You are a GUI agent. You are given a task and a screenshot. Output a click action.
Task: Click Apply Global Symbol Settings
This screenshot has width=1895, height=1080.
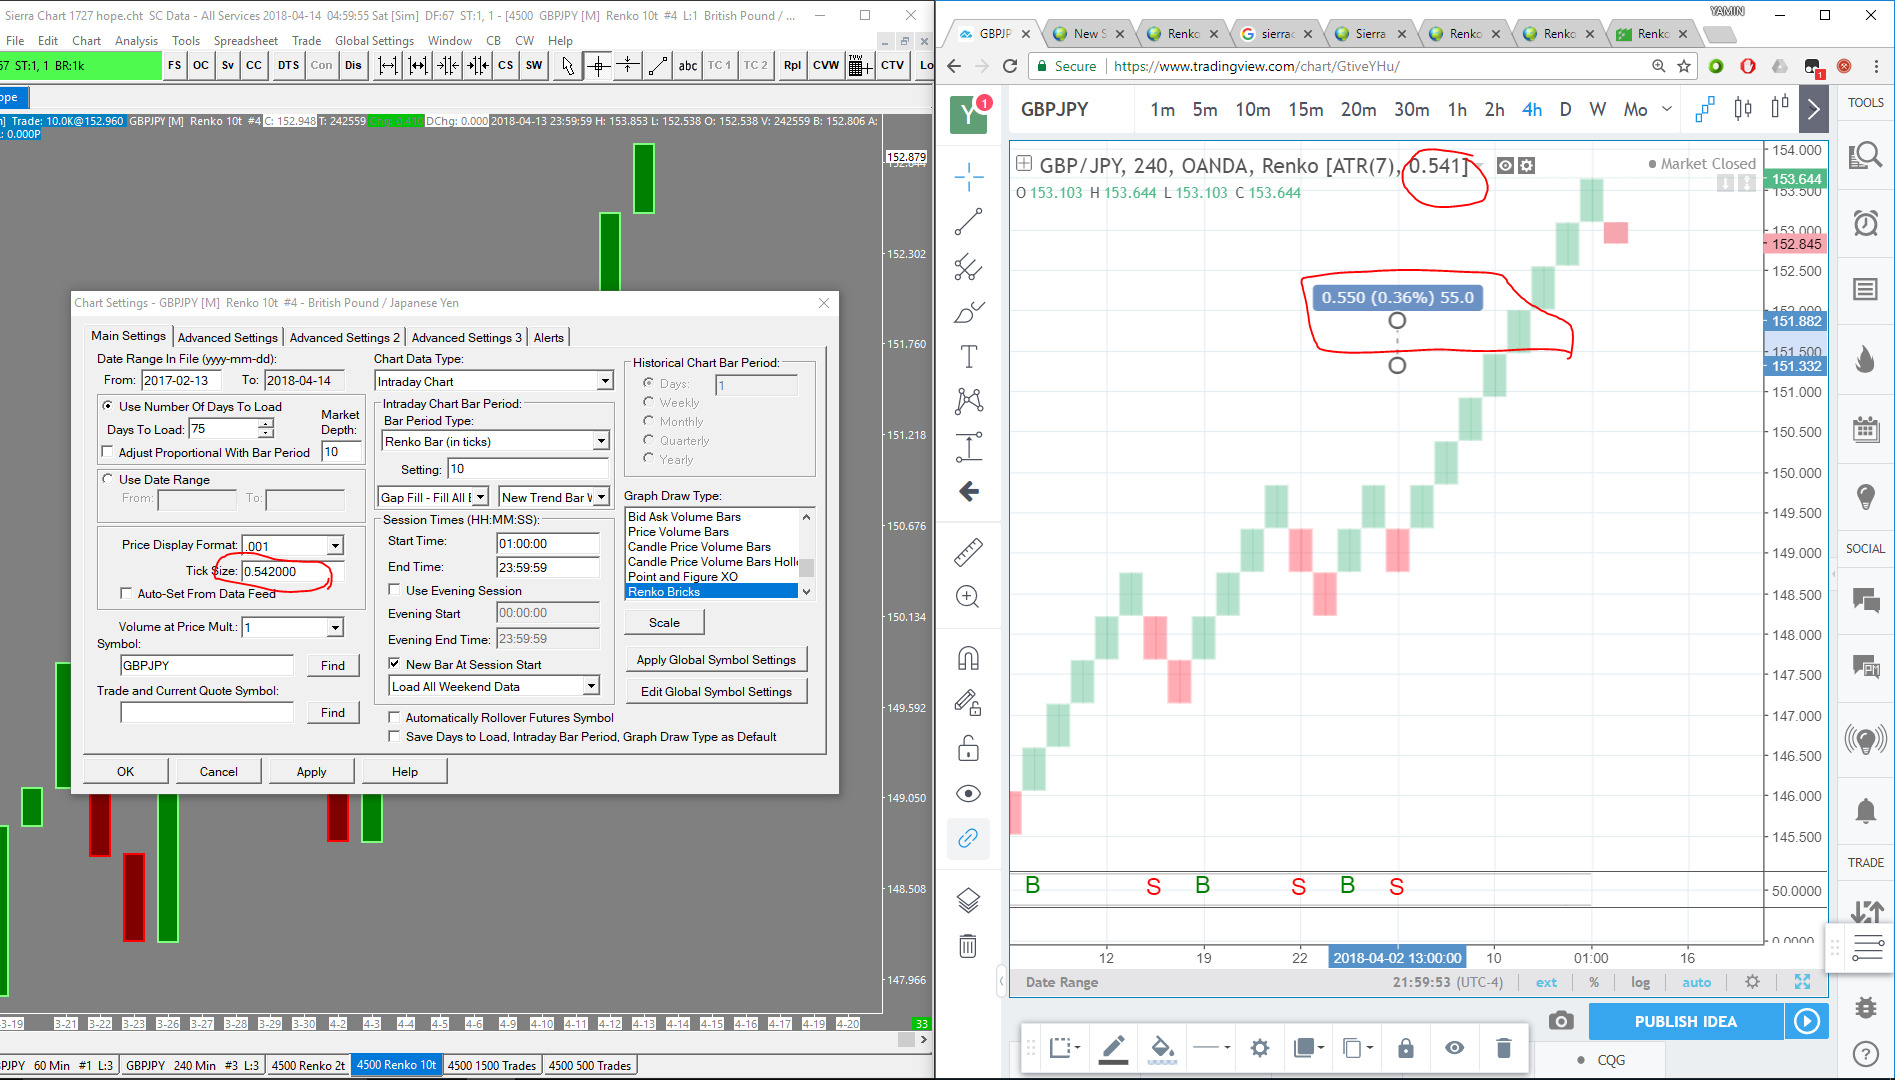click(716, 659)
